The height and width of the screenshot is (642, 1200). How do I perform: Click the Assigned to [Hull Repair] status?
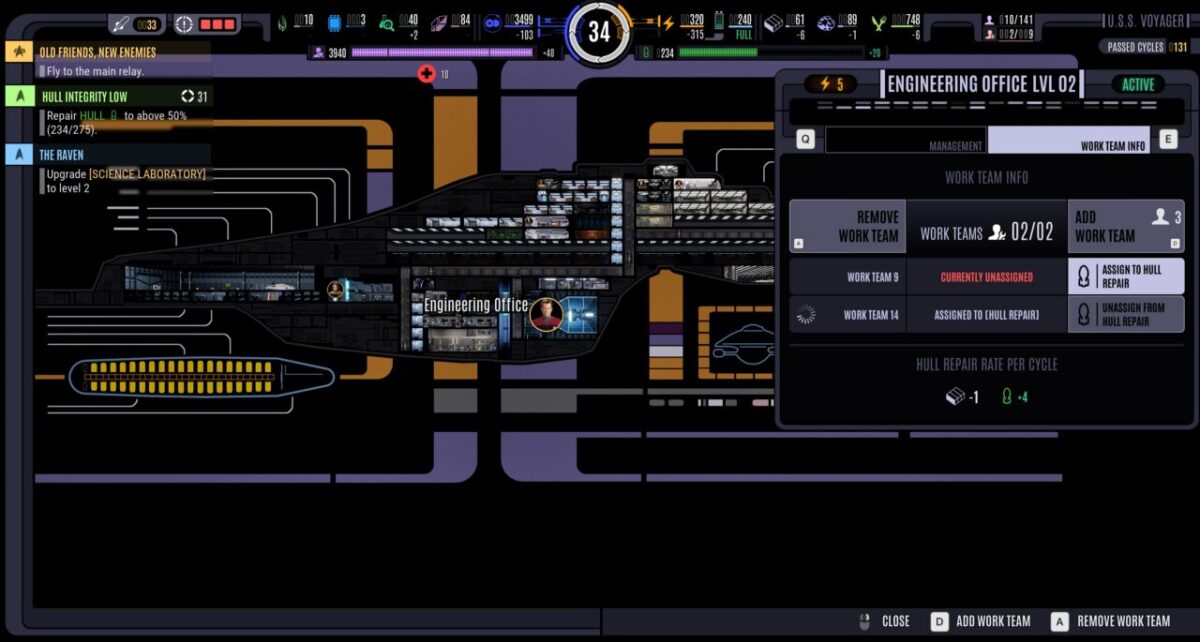click(986, 315)
